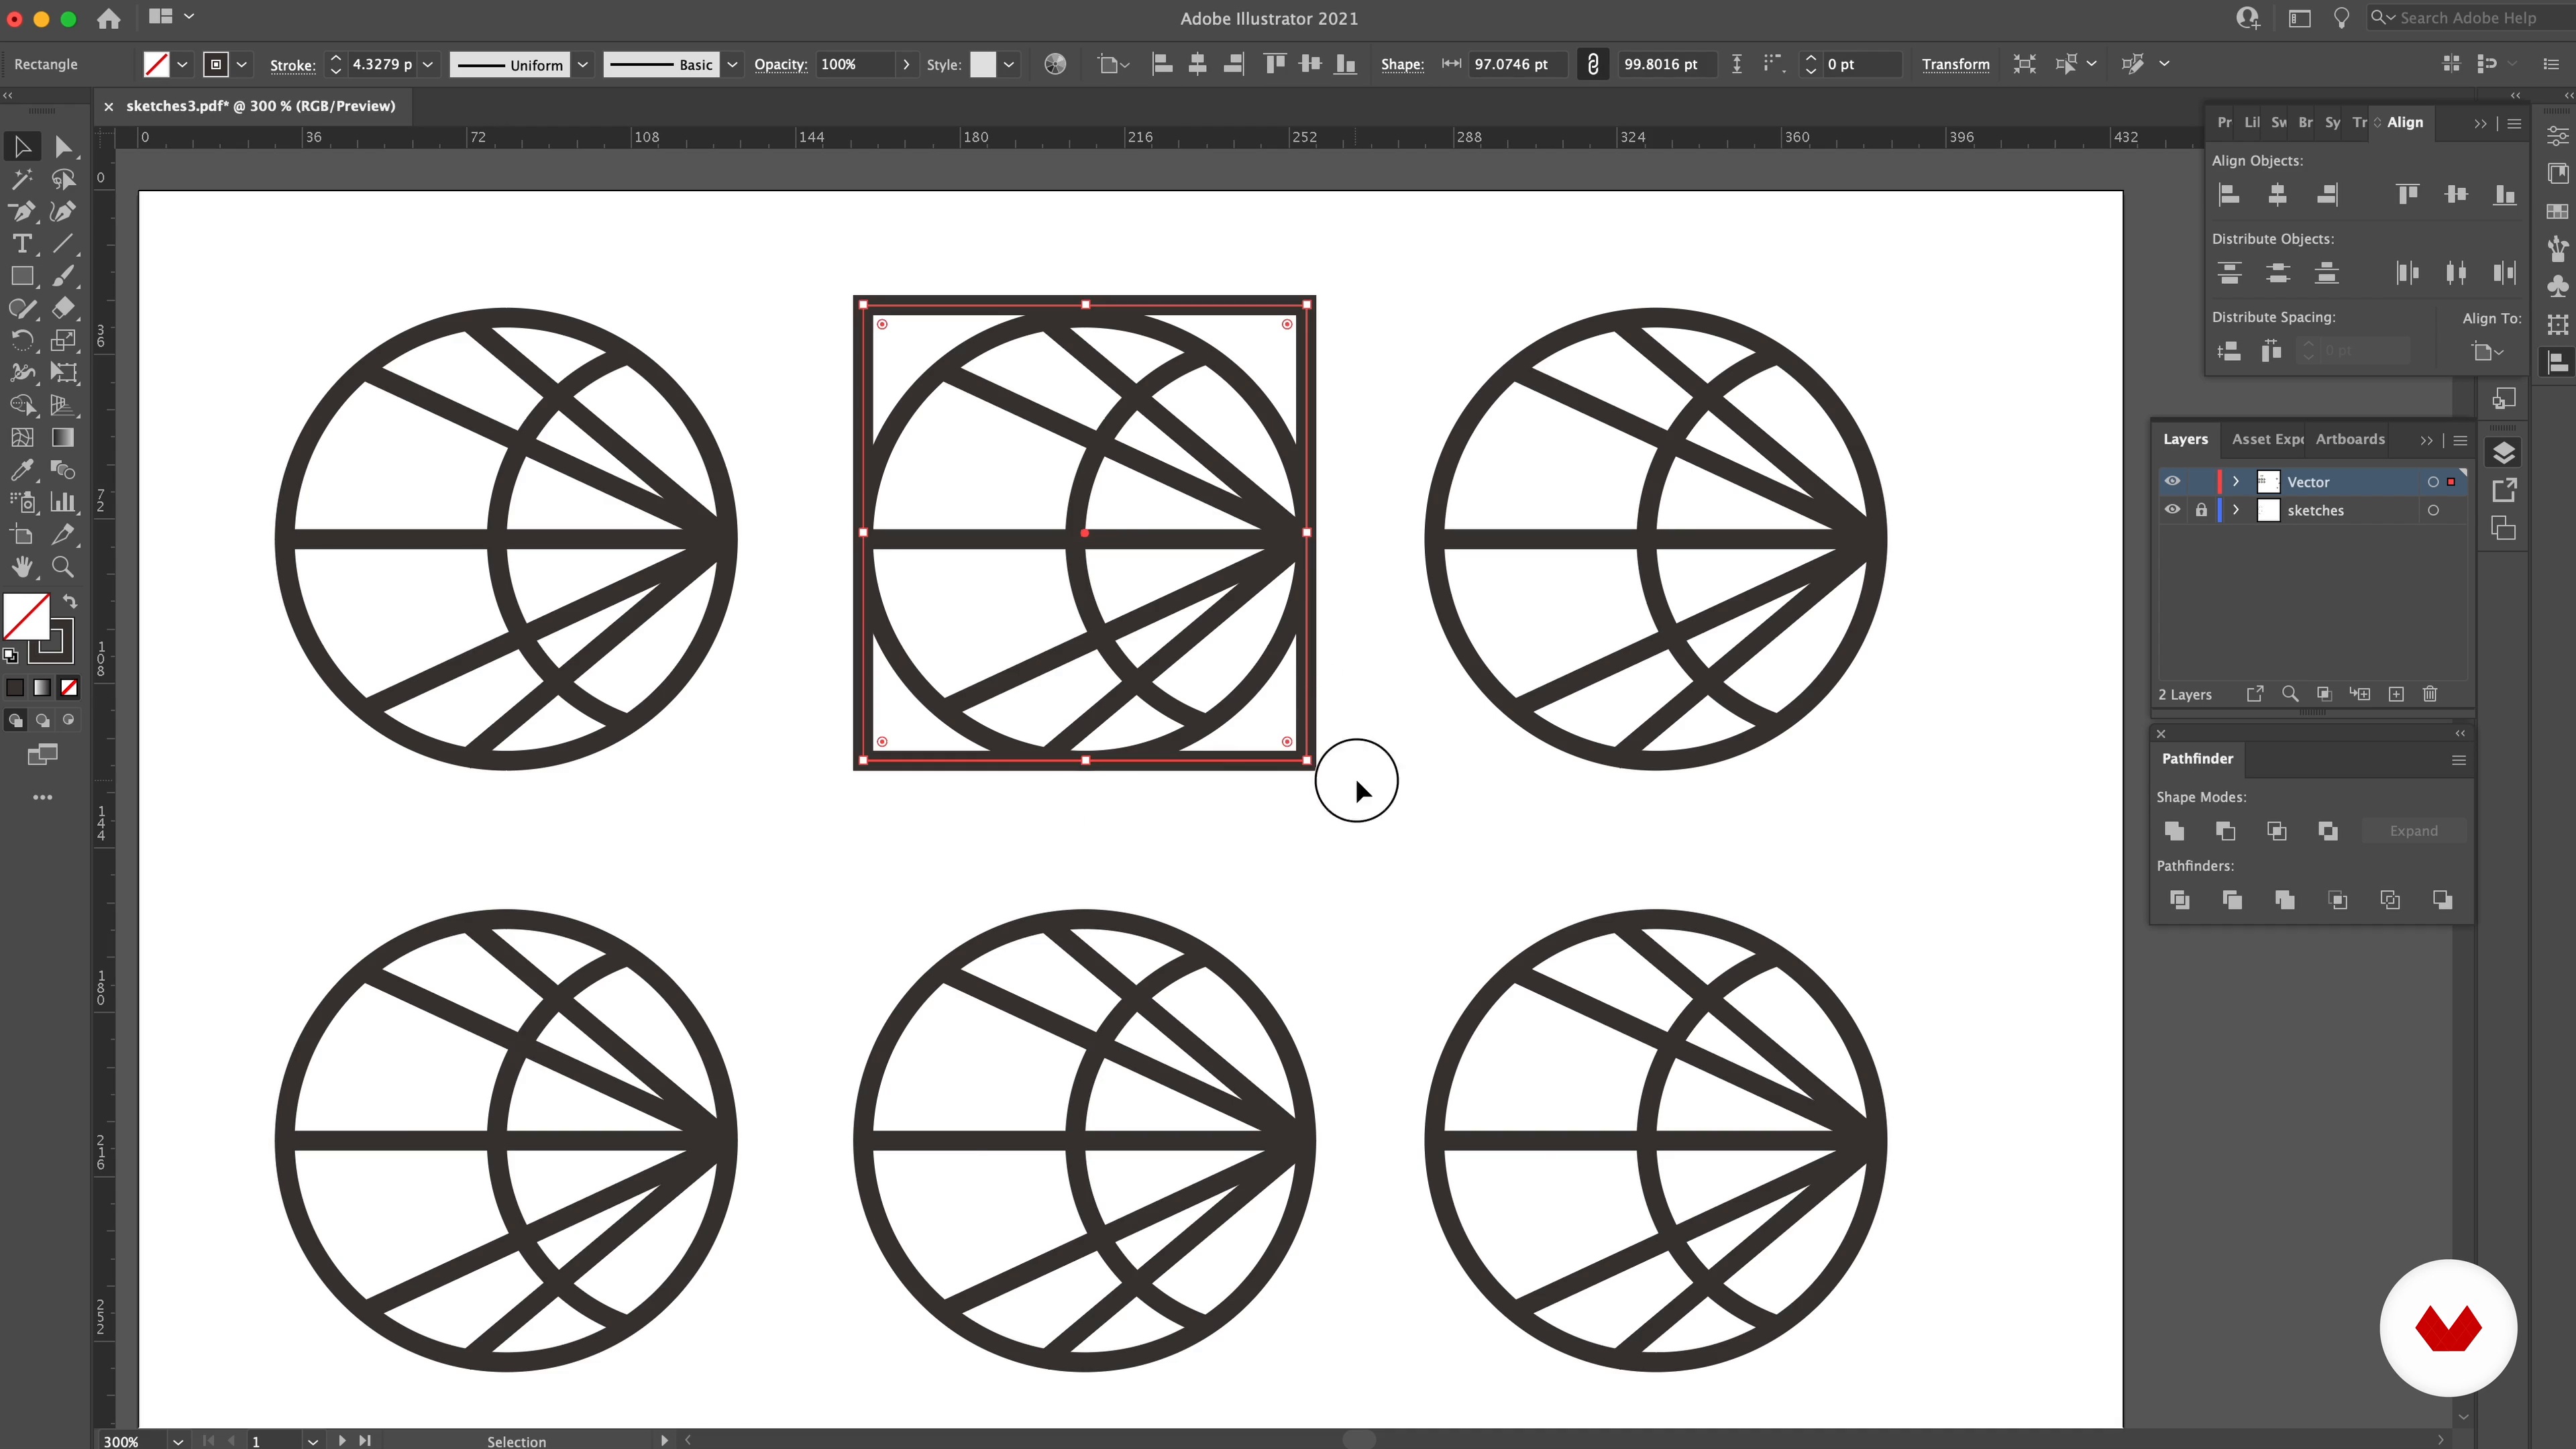Select the Rotate tool
Image resolution: width=2576 pixels, height=1449 pixels.
click(22, 341)
